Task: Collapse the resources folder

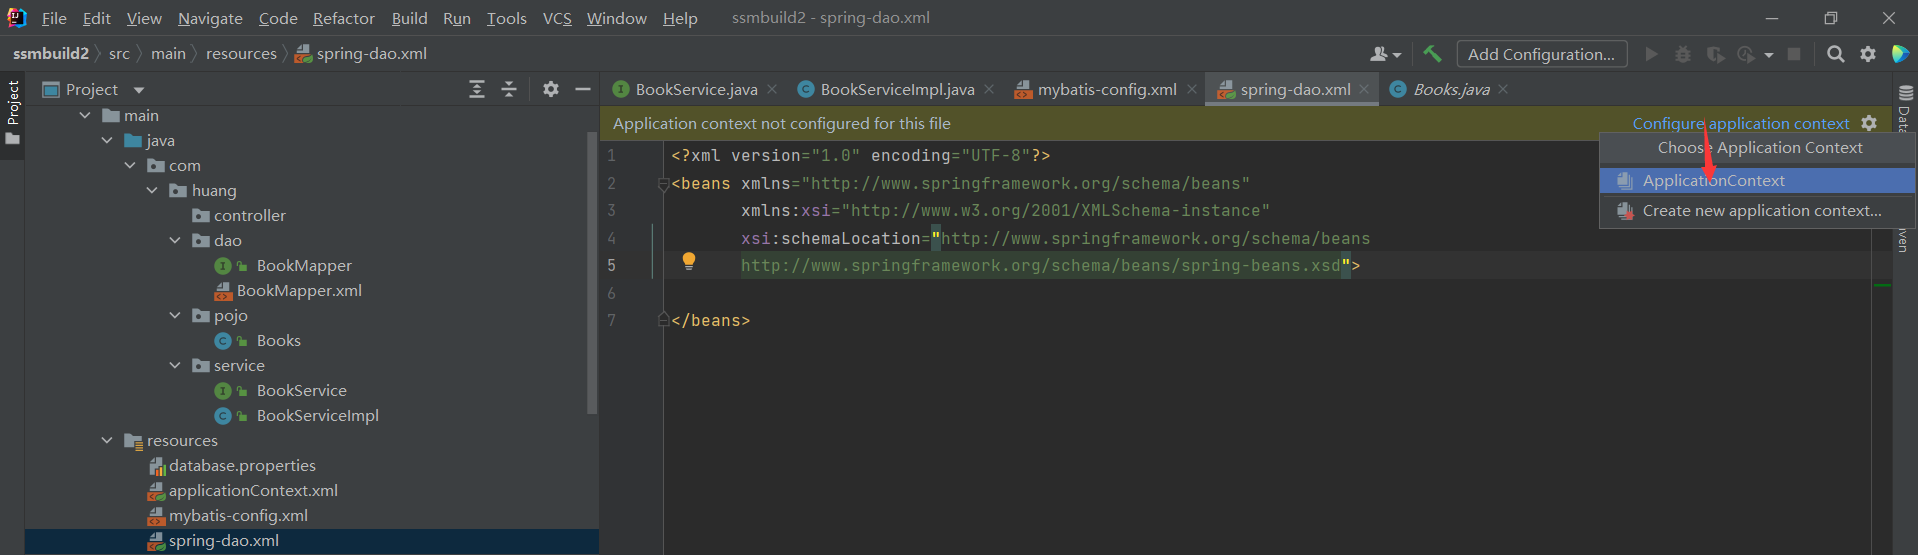Action: click(x=107, y=440)
